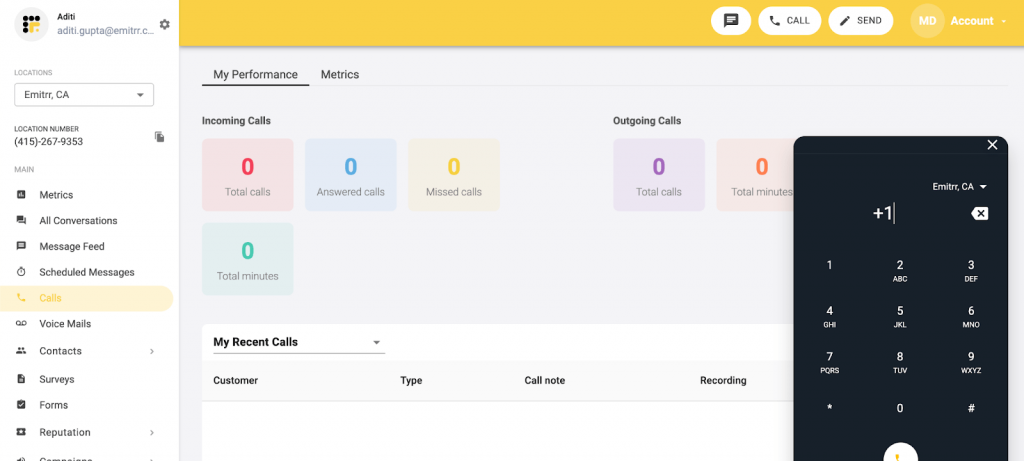Click the SEND button in the header
The width and height of the screenshot is (1024, 461).
[x=860, y=21]
